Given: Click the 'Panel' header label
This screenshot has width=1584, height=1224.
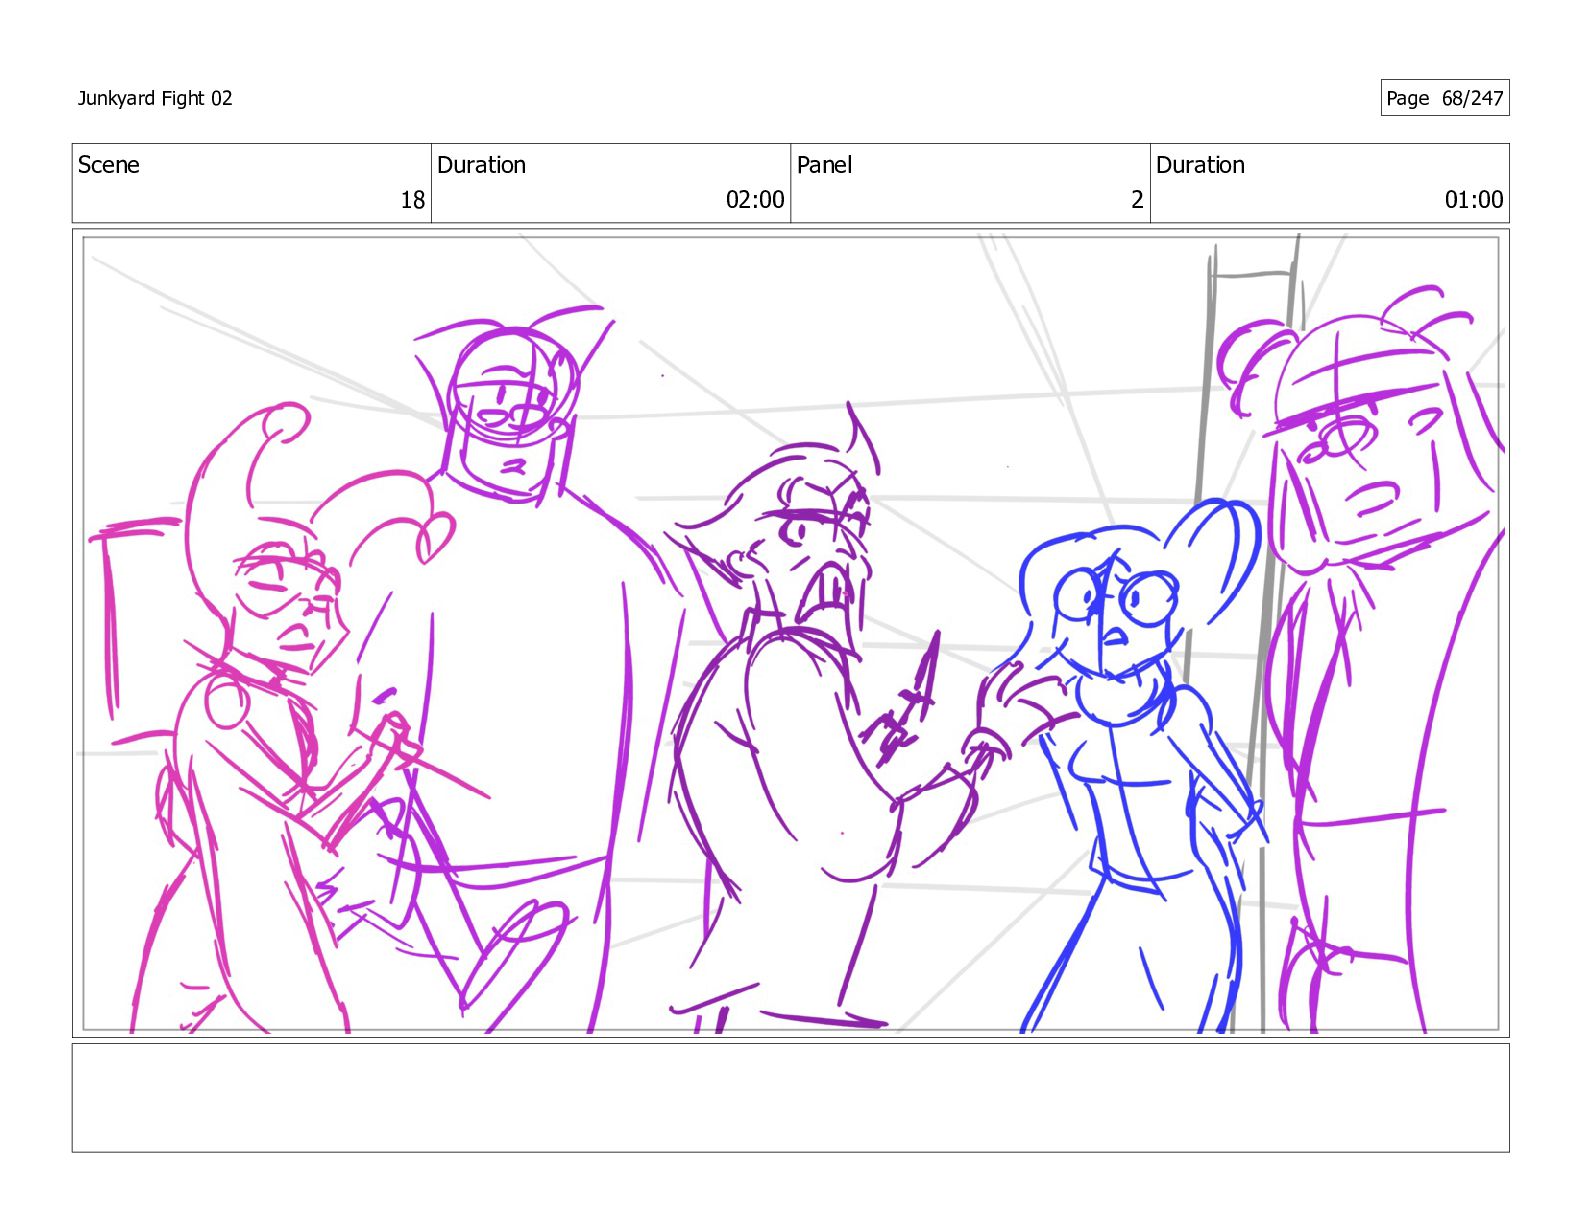Looking at the screenshot, I should tap(825, 165).
